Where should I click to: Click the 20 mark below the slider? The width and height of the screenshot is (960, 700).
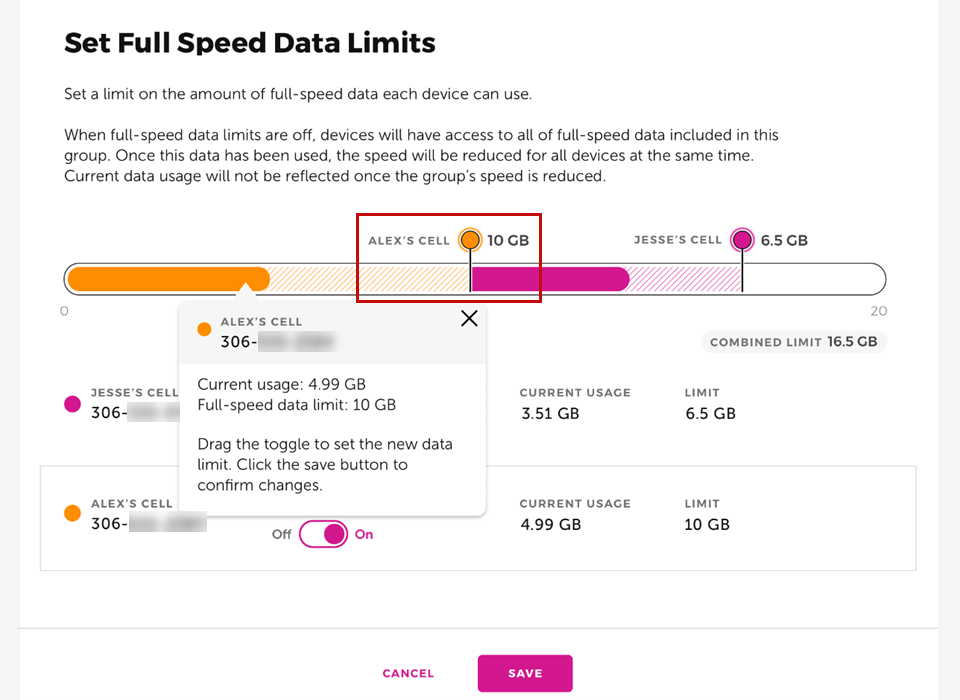click(879, 311)
